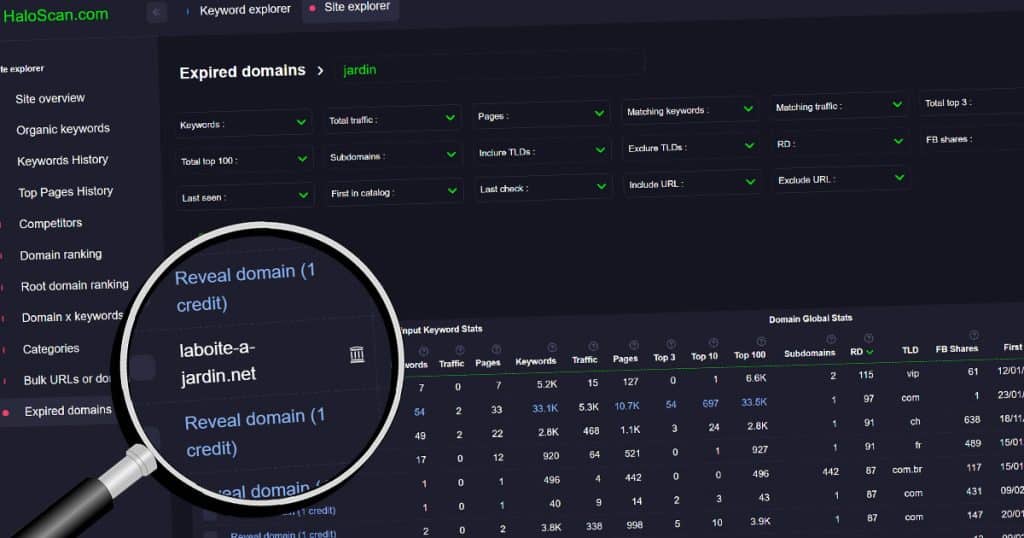The image size is (1024, 538).
Task: Click the Top 100 column header
Action: [x=749, y=355]
